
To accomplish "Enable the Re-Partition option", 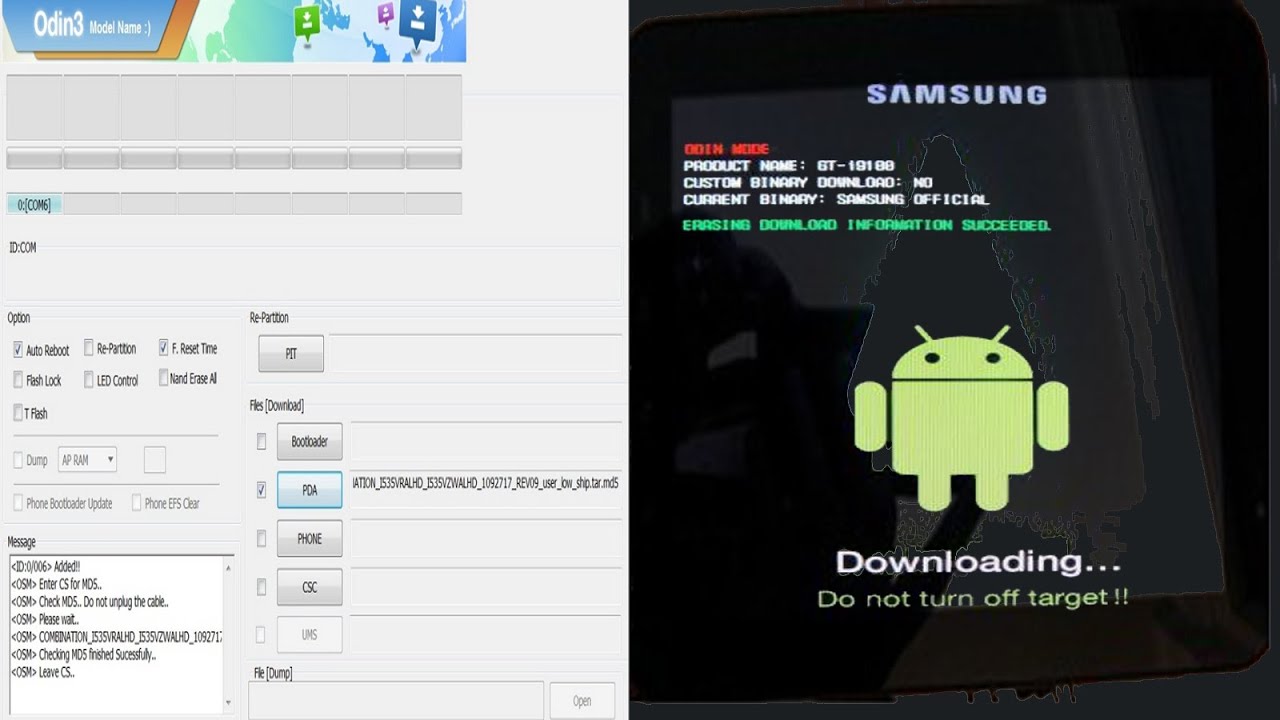I will coord(89,348).
